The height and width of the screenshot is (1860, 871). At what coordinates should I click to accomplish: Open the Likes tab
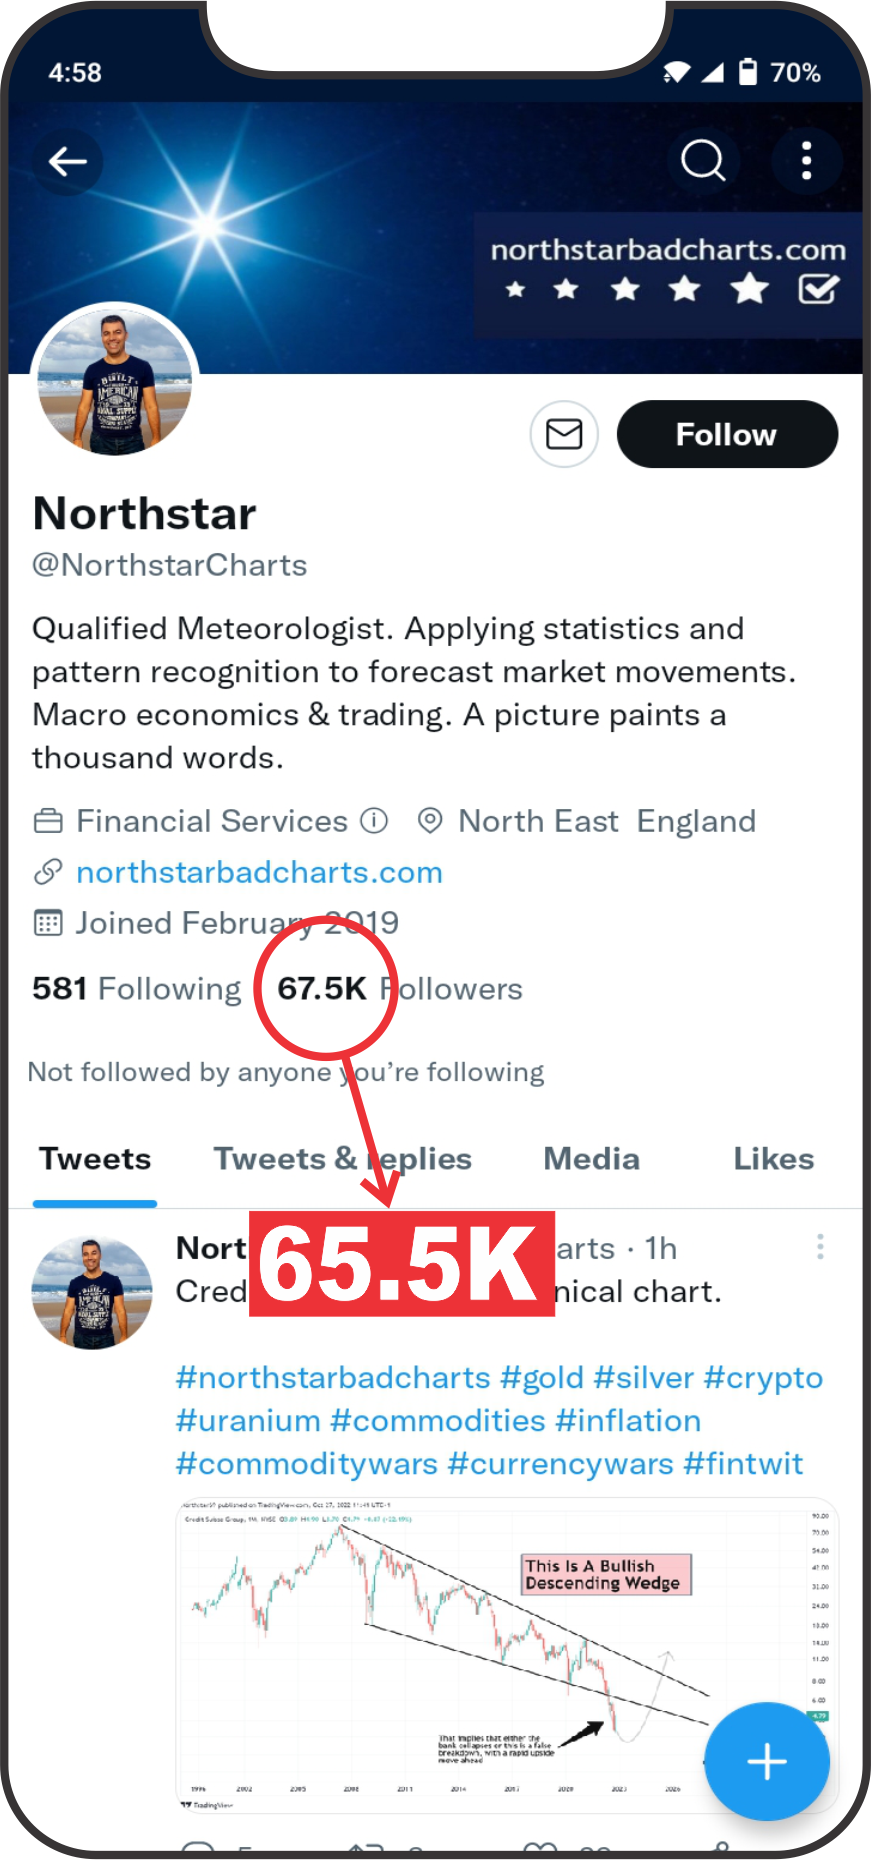pyautogui.click(x=773, y=1159)
